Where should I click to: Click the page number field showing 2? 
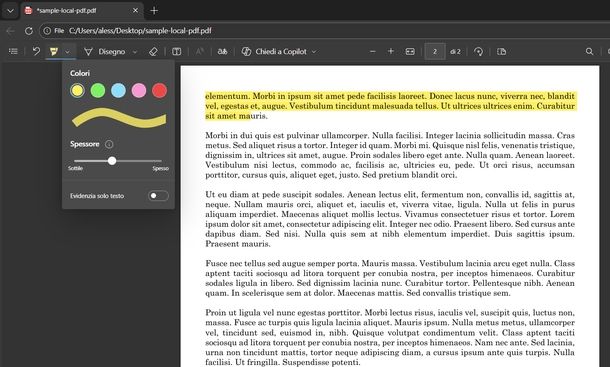tap(435, 51)
